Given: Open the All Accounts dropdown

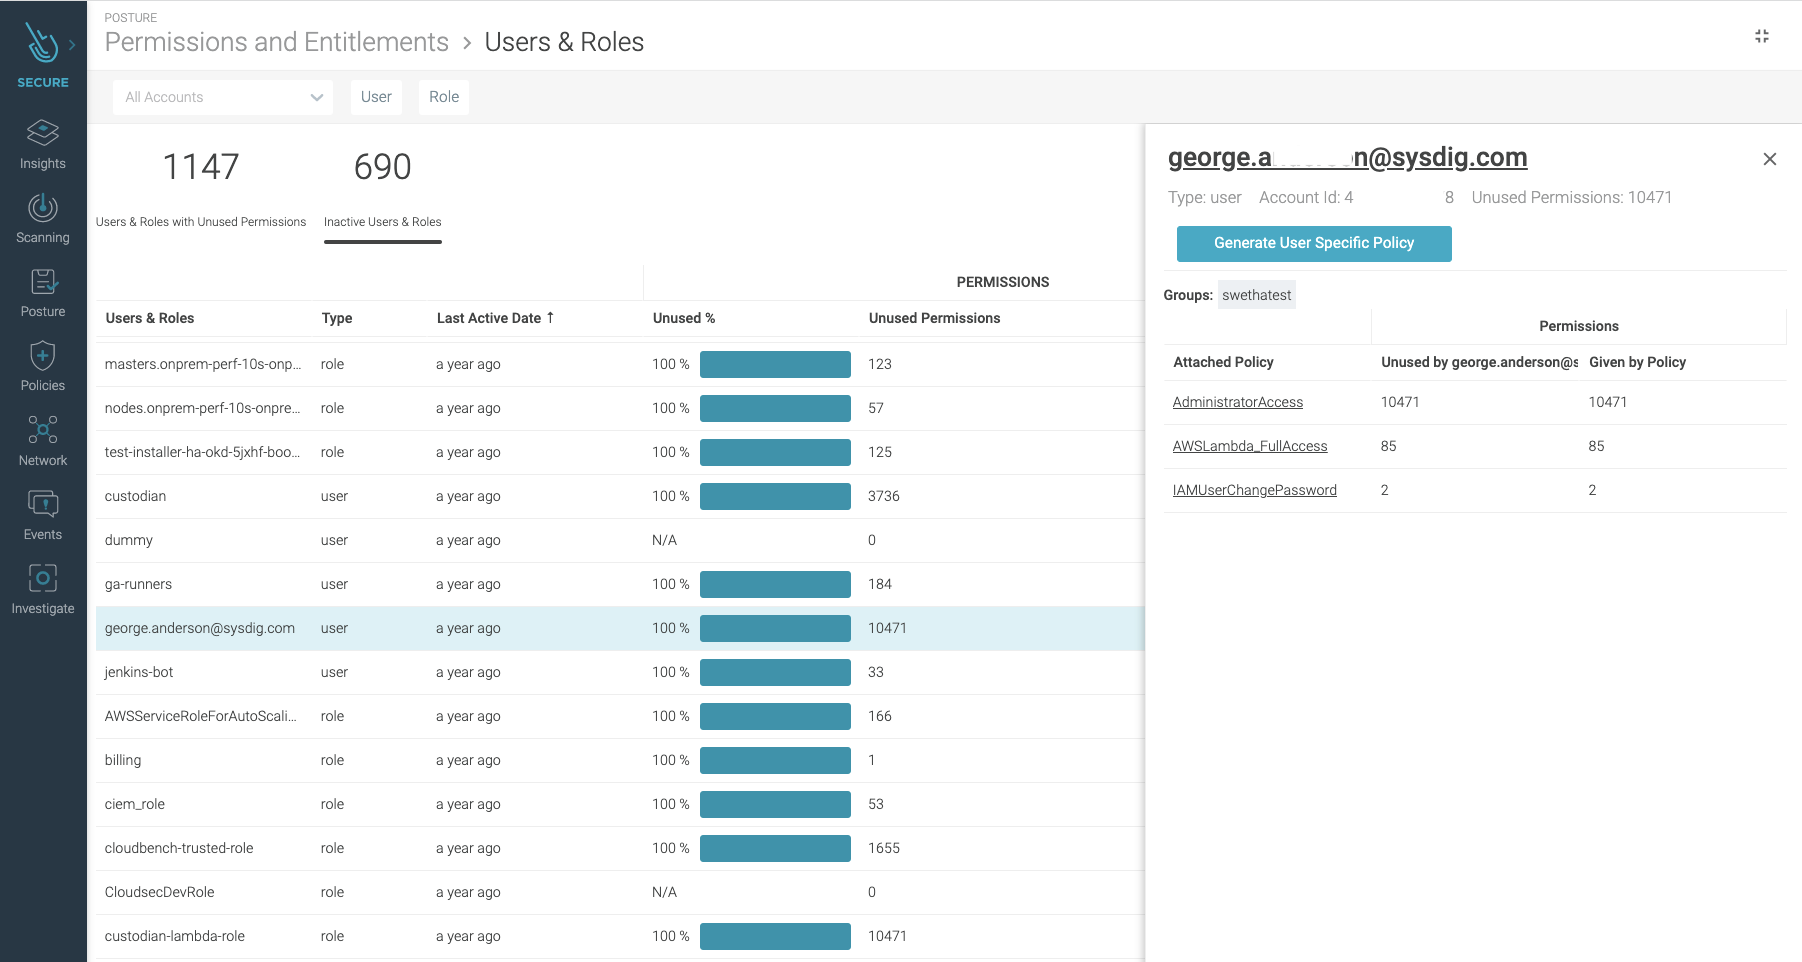Looking at the screenshot, I should (x=223, y=97).
